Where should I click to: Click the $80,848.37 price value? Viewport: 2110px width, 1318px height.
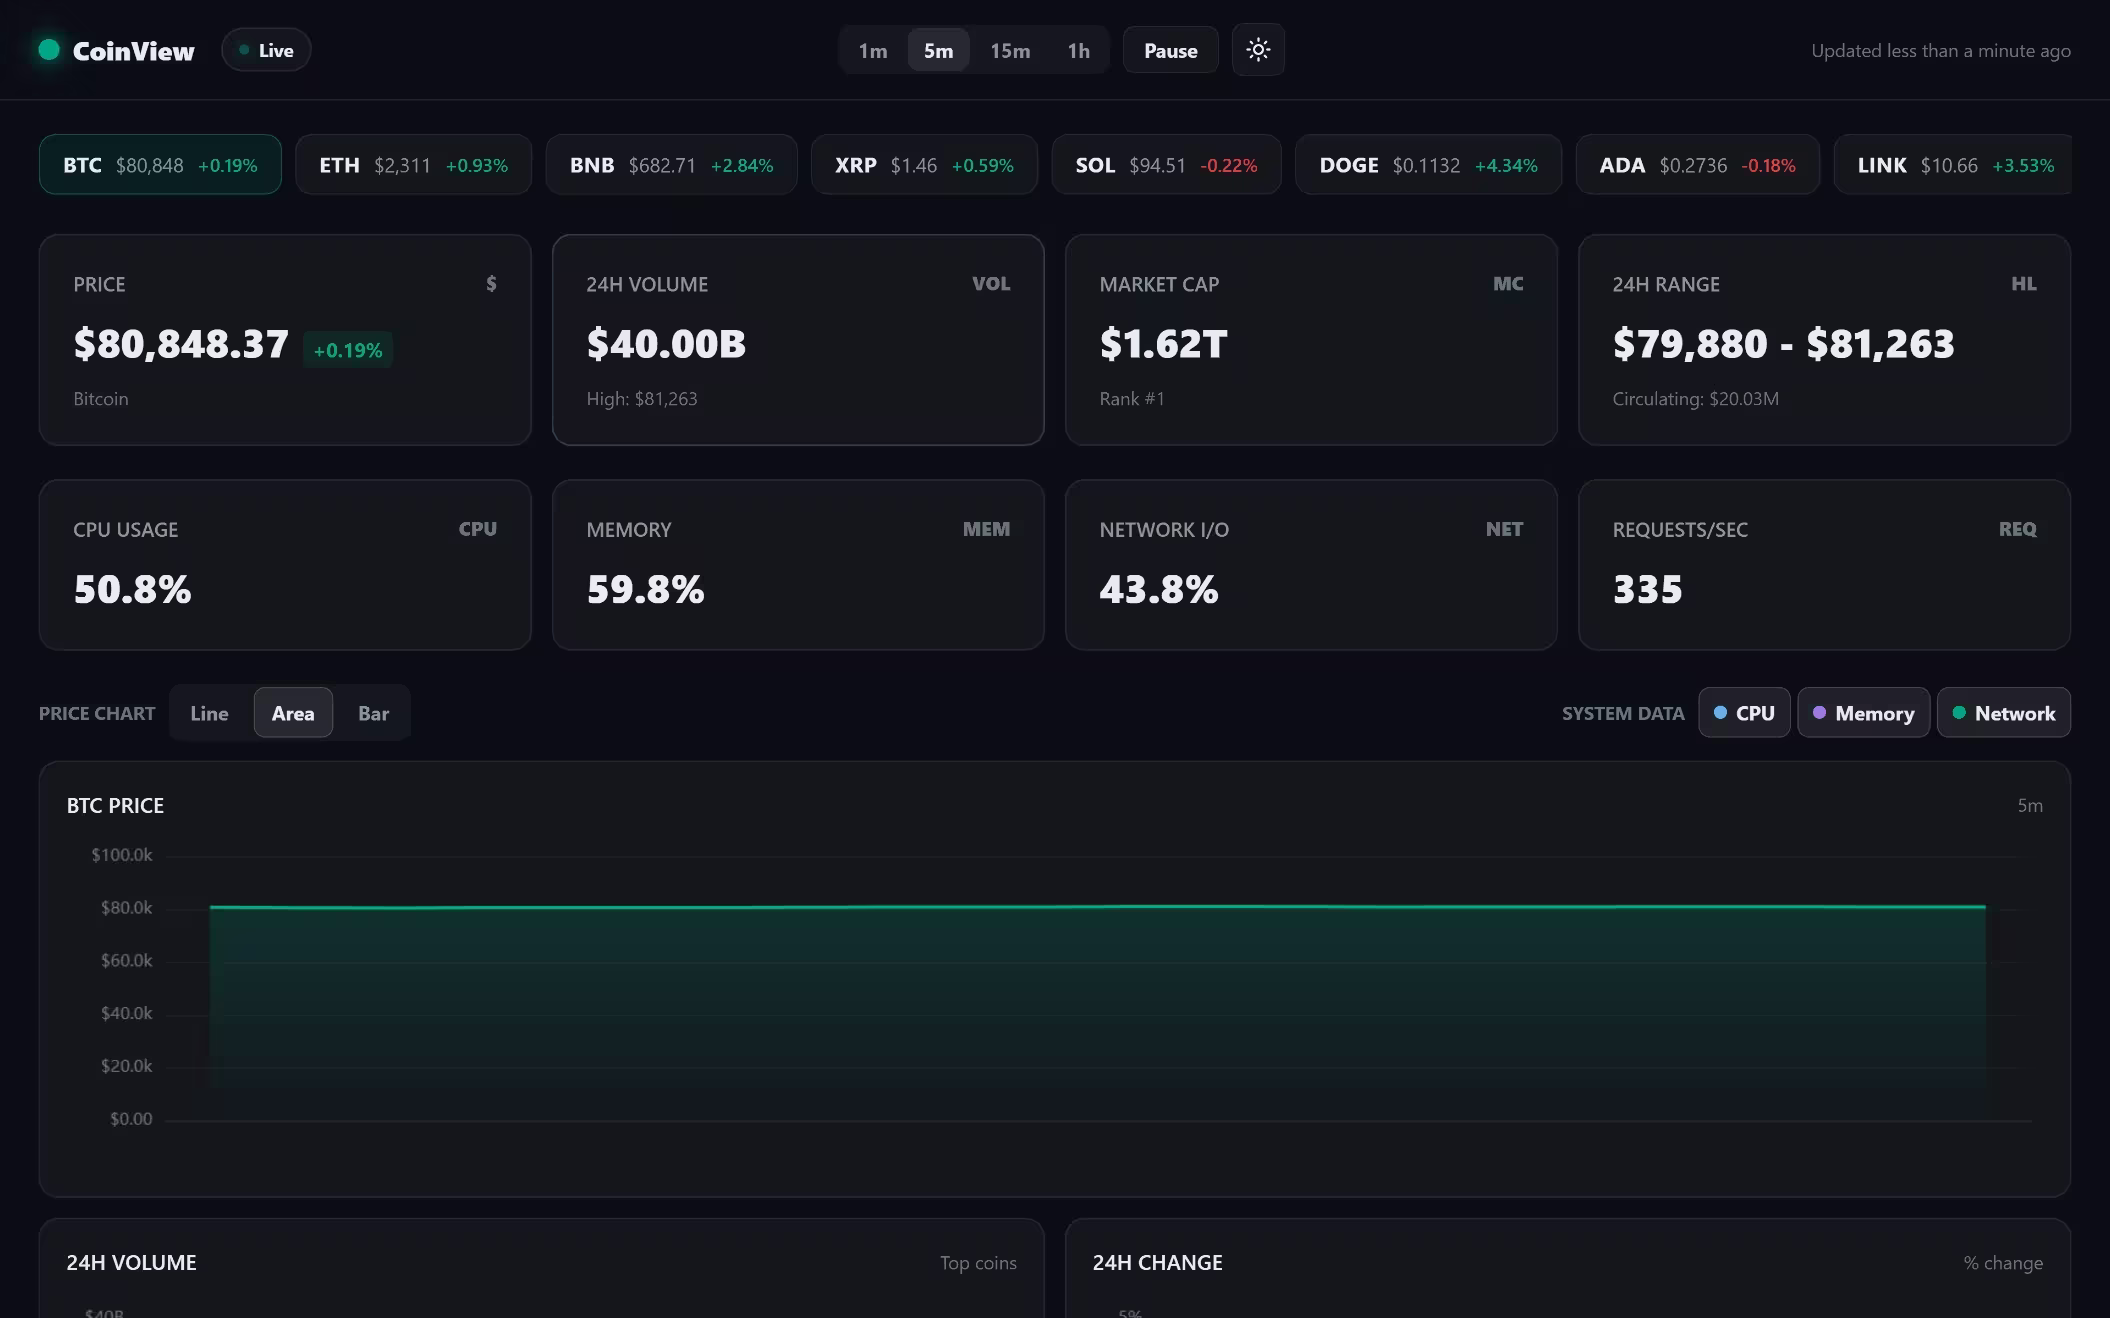point(181,344)
